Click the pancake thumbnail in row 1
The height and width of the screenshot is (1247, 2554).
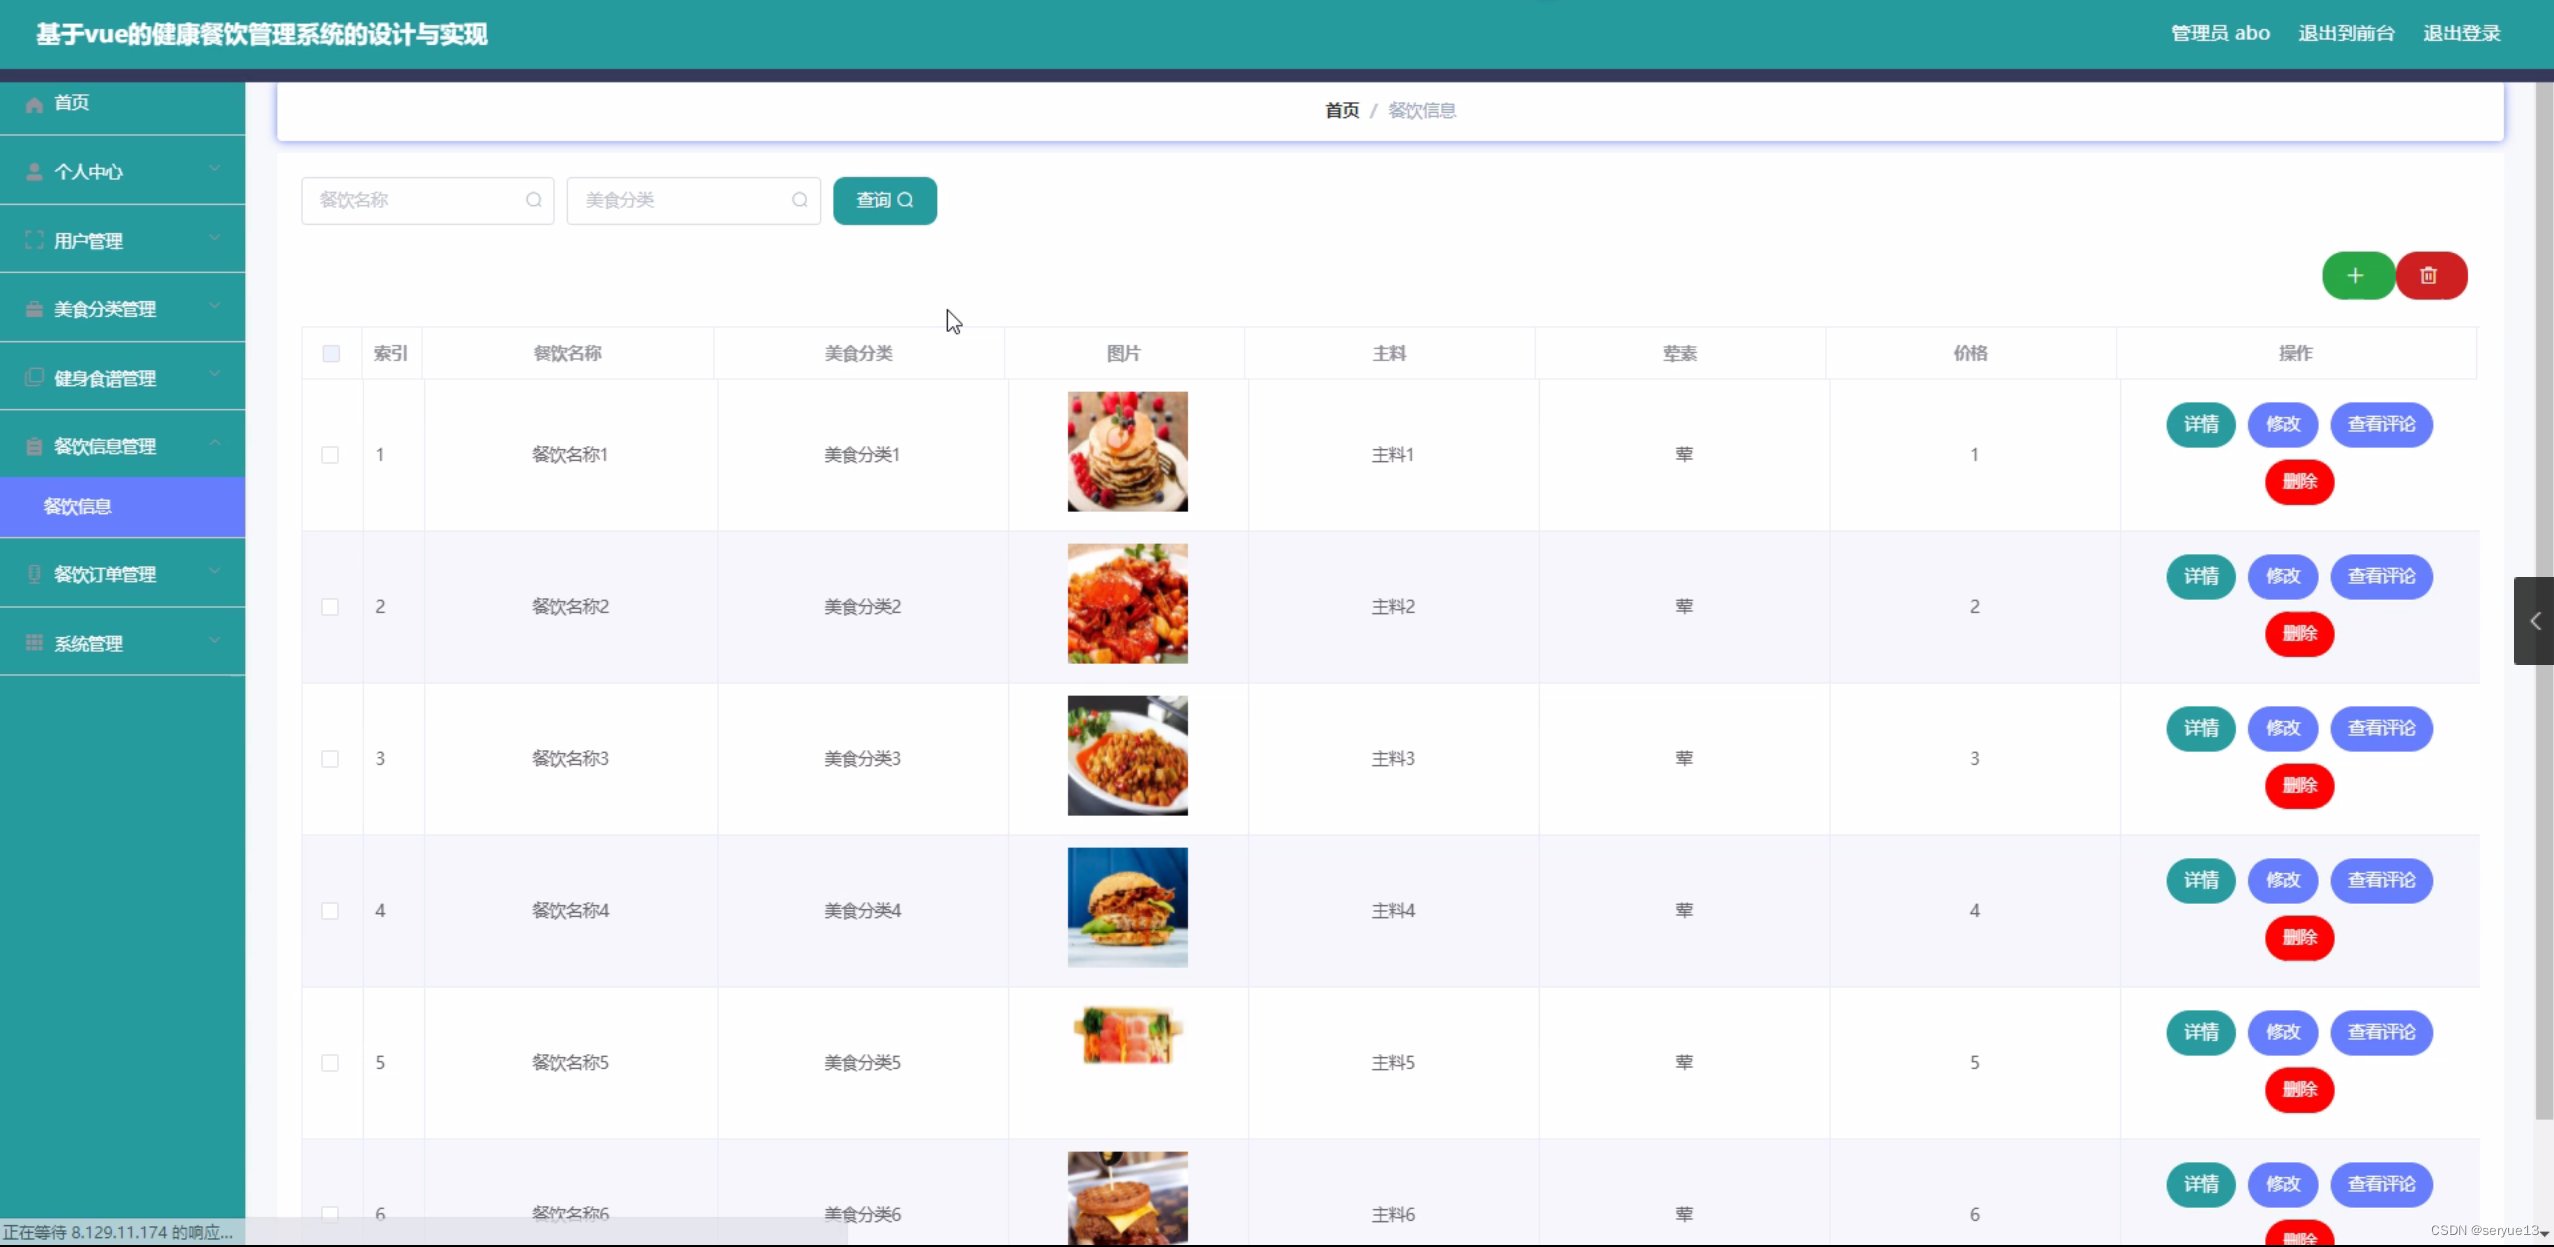tap(1127, 452)
